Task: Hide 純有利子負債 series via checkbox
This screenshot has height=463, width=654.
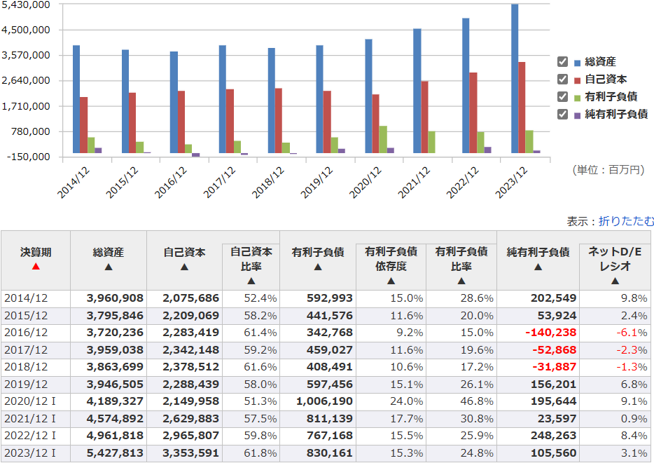Action: tap(562, 115)
